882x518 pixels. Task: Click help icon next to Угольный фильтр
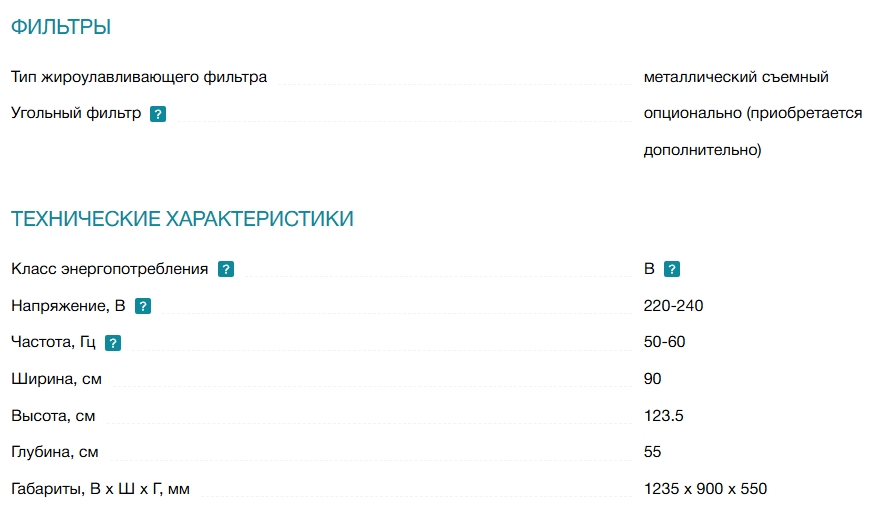pos(158,114)
